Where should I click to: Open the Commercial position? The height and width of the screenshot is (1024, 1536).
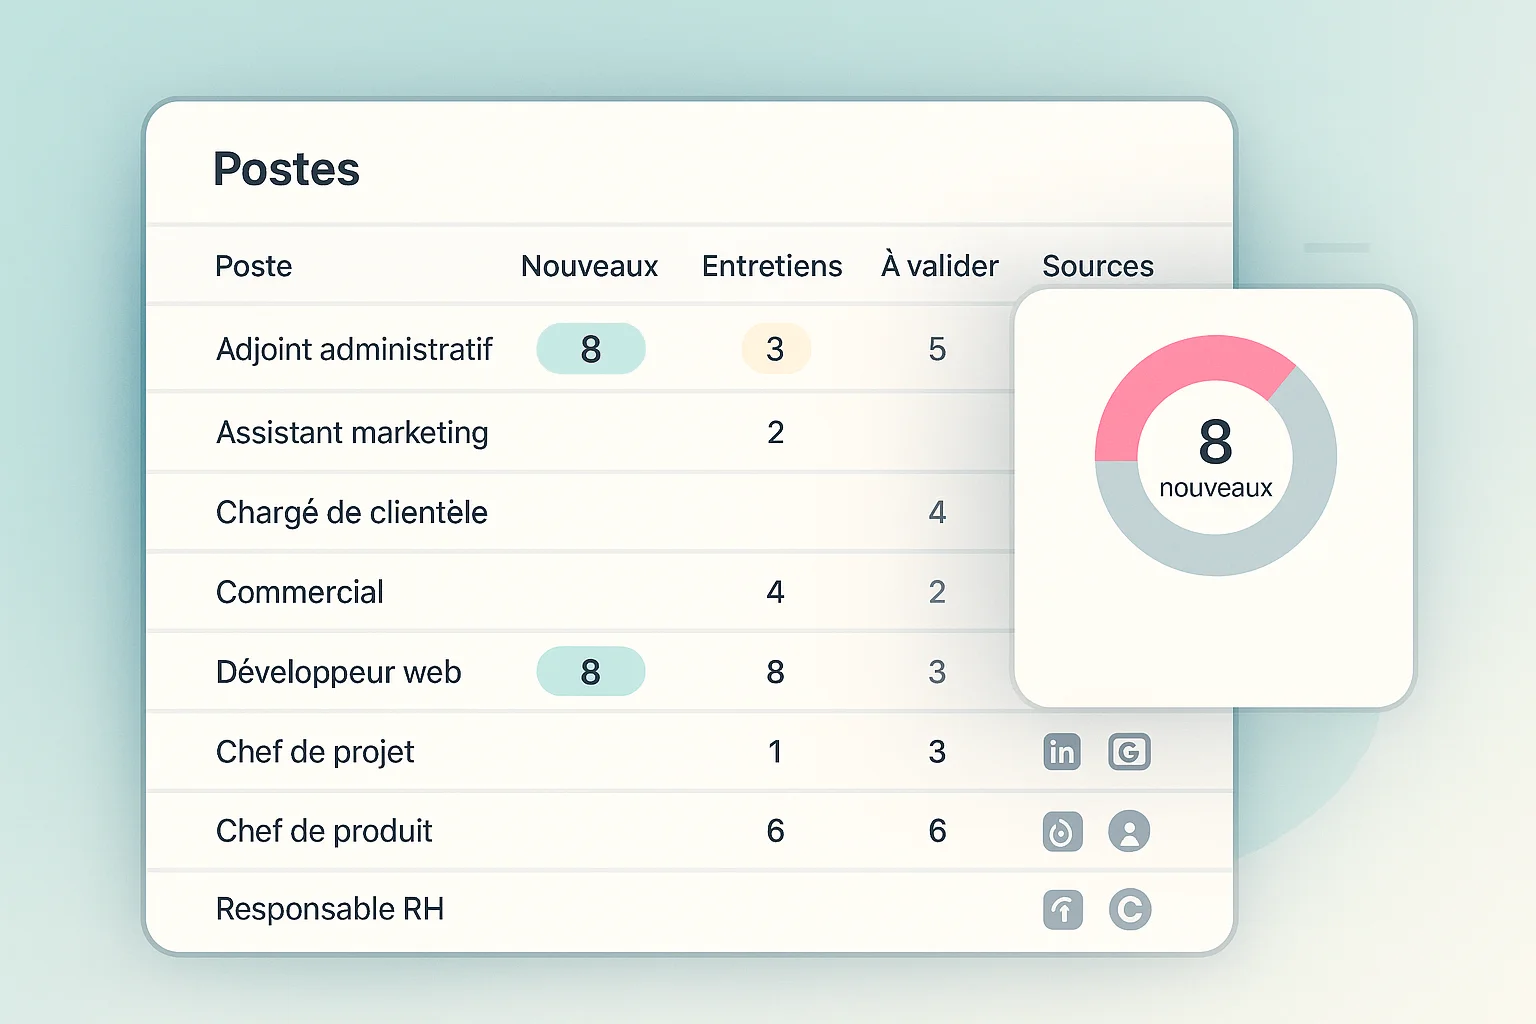coord(300,592)
